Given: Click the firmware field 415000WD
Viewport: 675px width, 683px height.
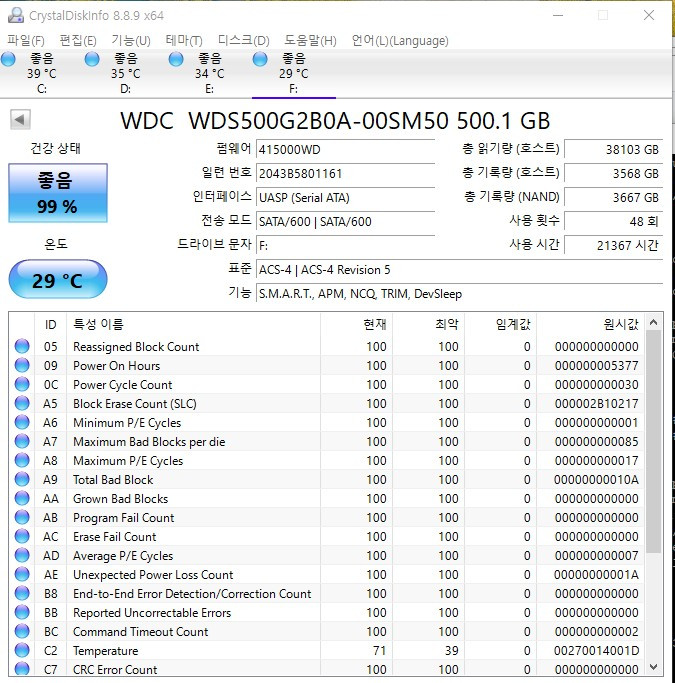Looking at the screenshot, I should [345, 150].
